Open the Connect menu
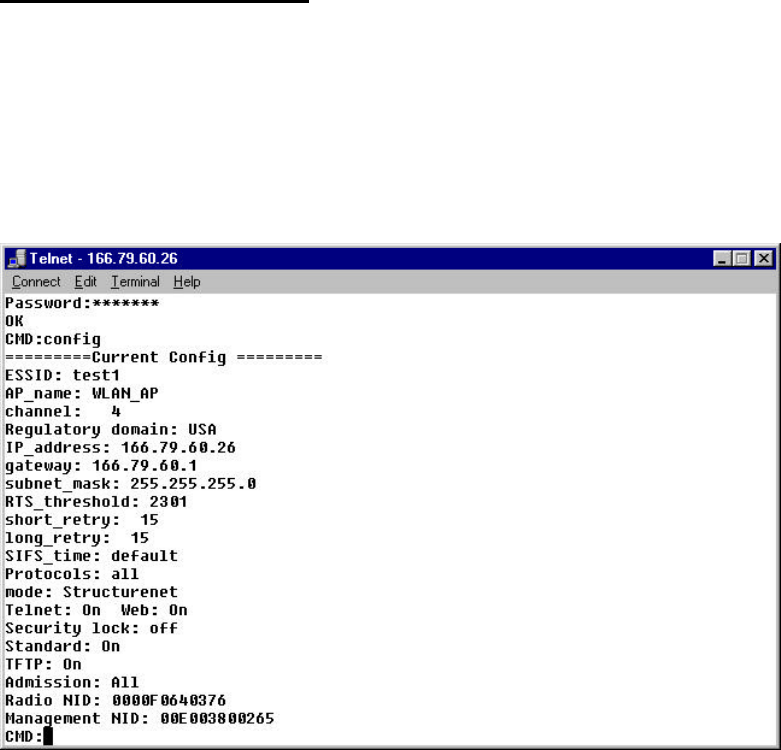Image resolution: width=781 pixels, height=750 pixels. pyautogui.click(x=36, y=282)
